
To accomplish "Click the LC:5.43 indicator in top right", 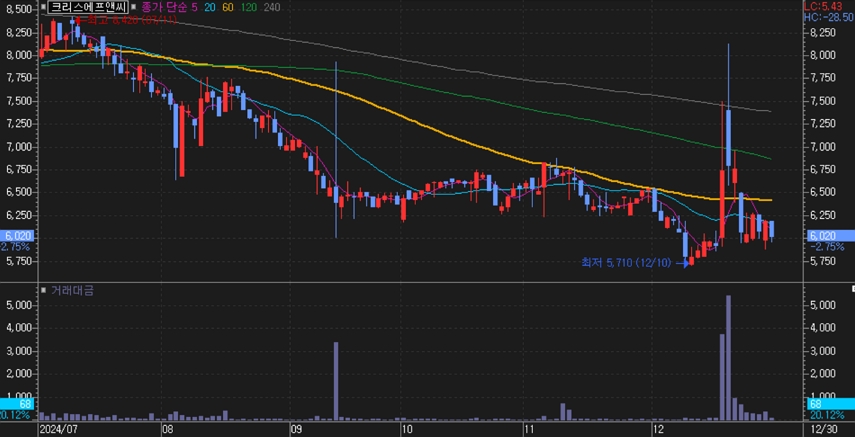I will [x=827, y=6].
